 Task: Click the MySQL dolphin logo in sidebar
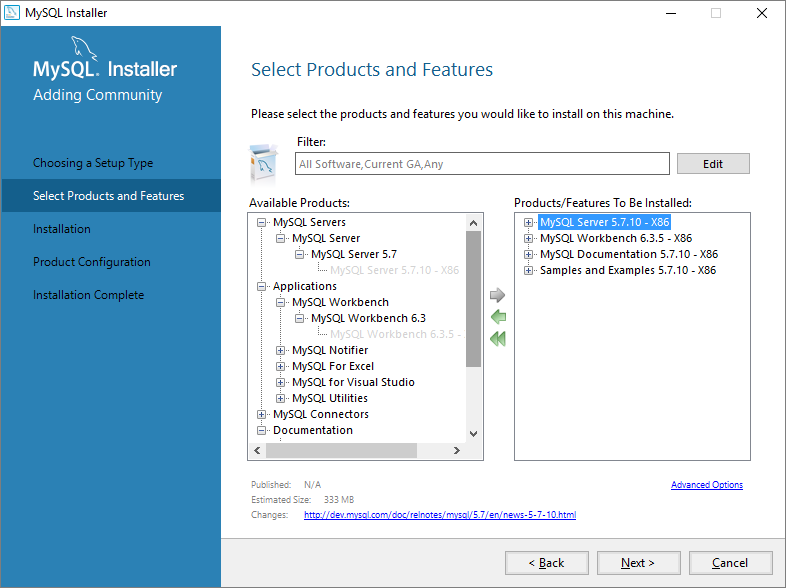point(83,49)
